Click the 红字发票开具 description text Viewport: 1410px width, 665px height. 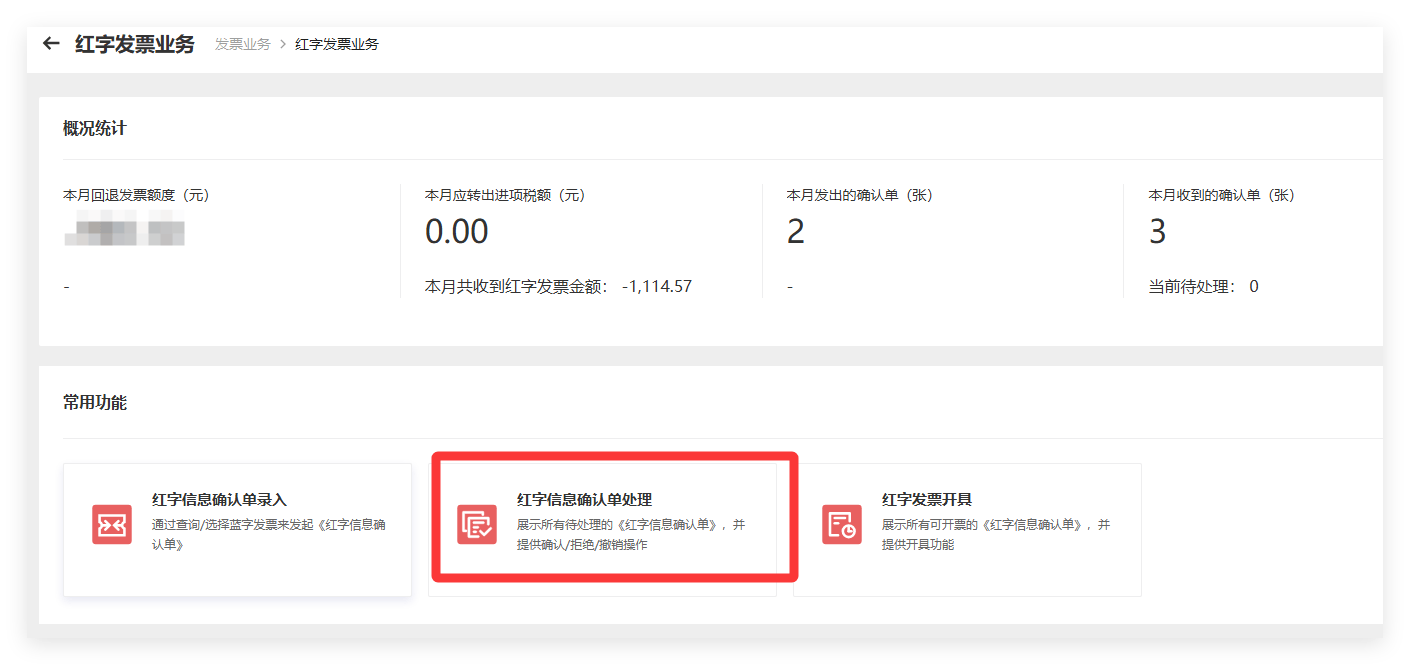[995, 535]
